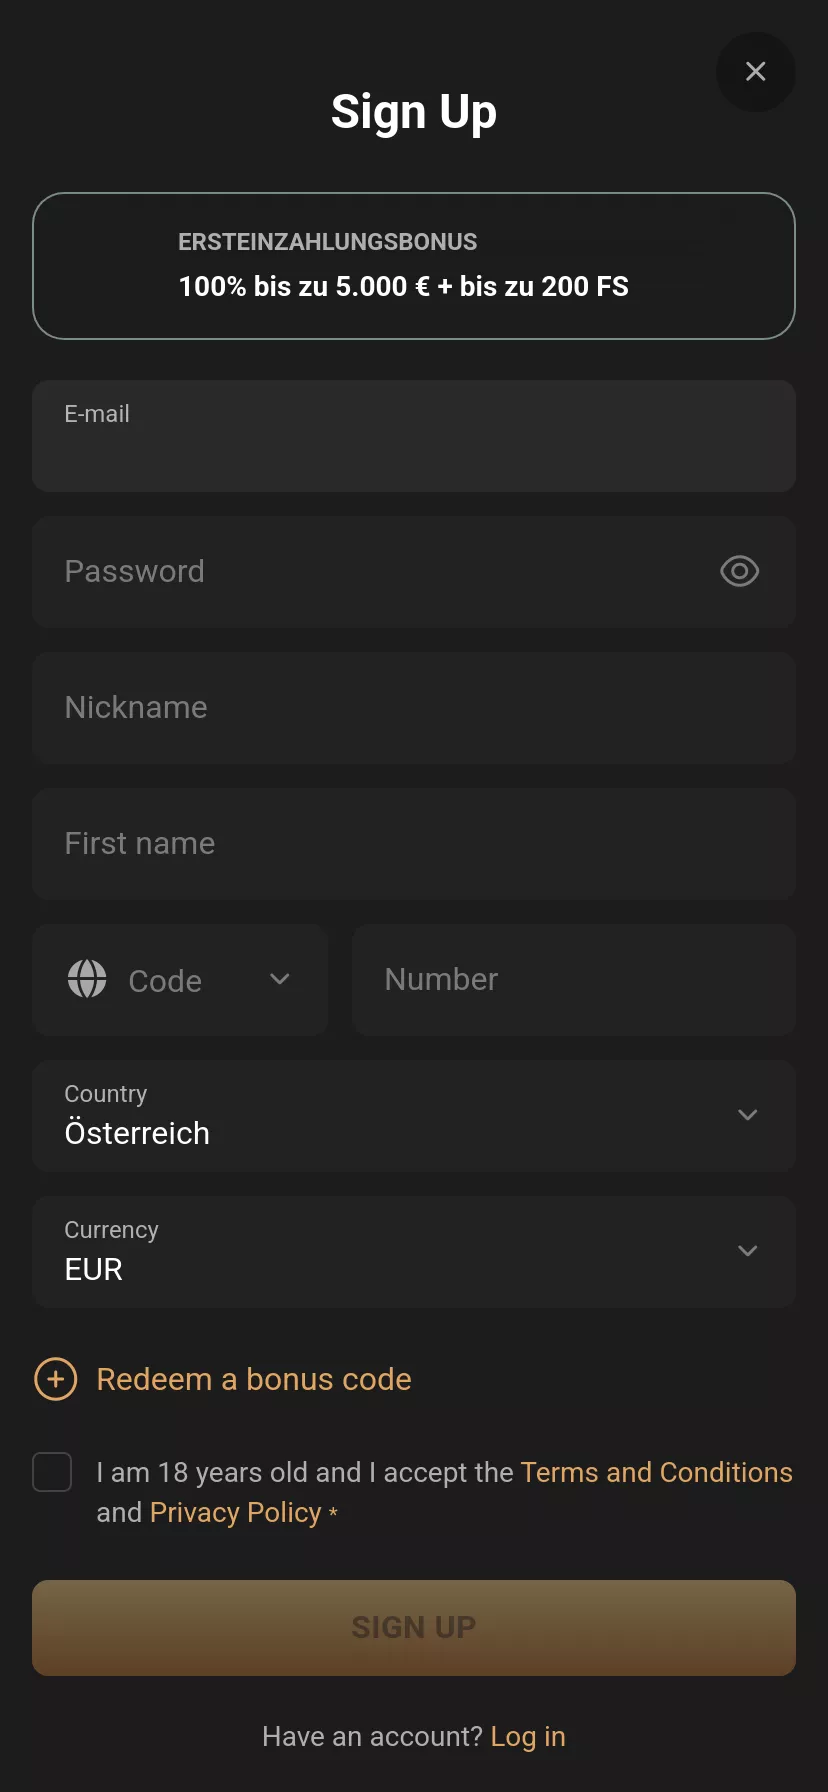Focus the E-mail input field

tap(414, 436)
